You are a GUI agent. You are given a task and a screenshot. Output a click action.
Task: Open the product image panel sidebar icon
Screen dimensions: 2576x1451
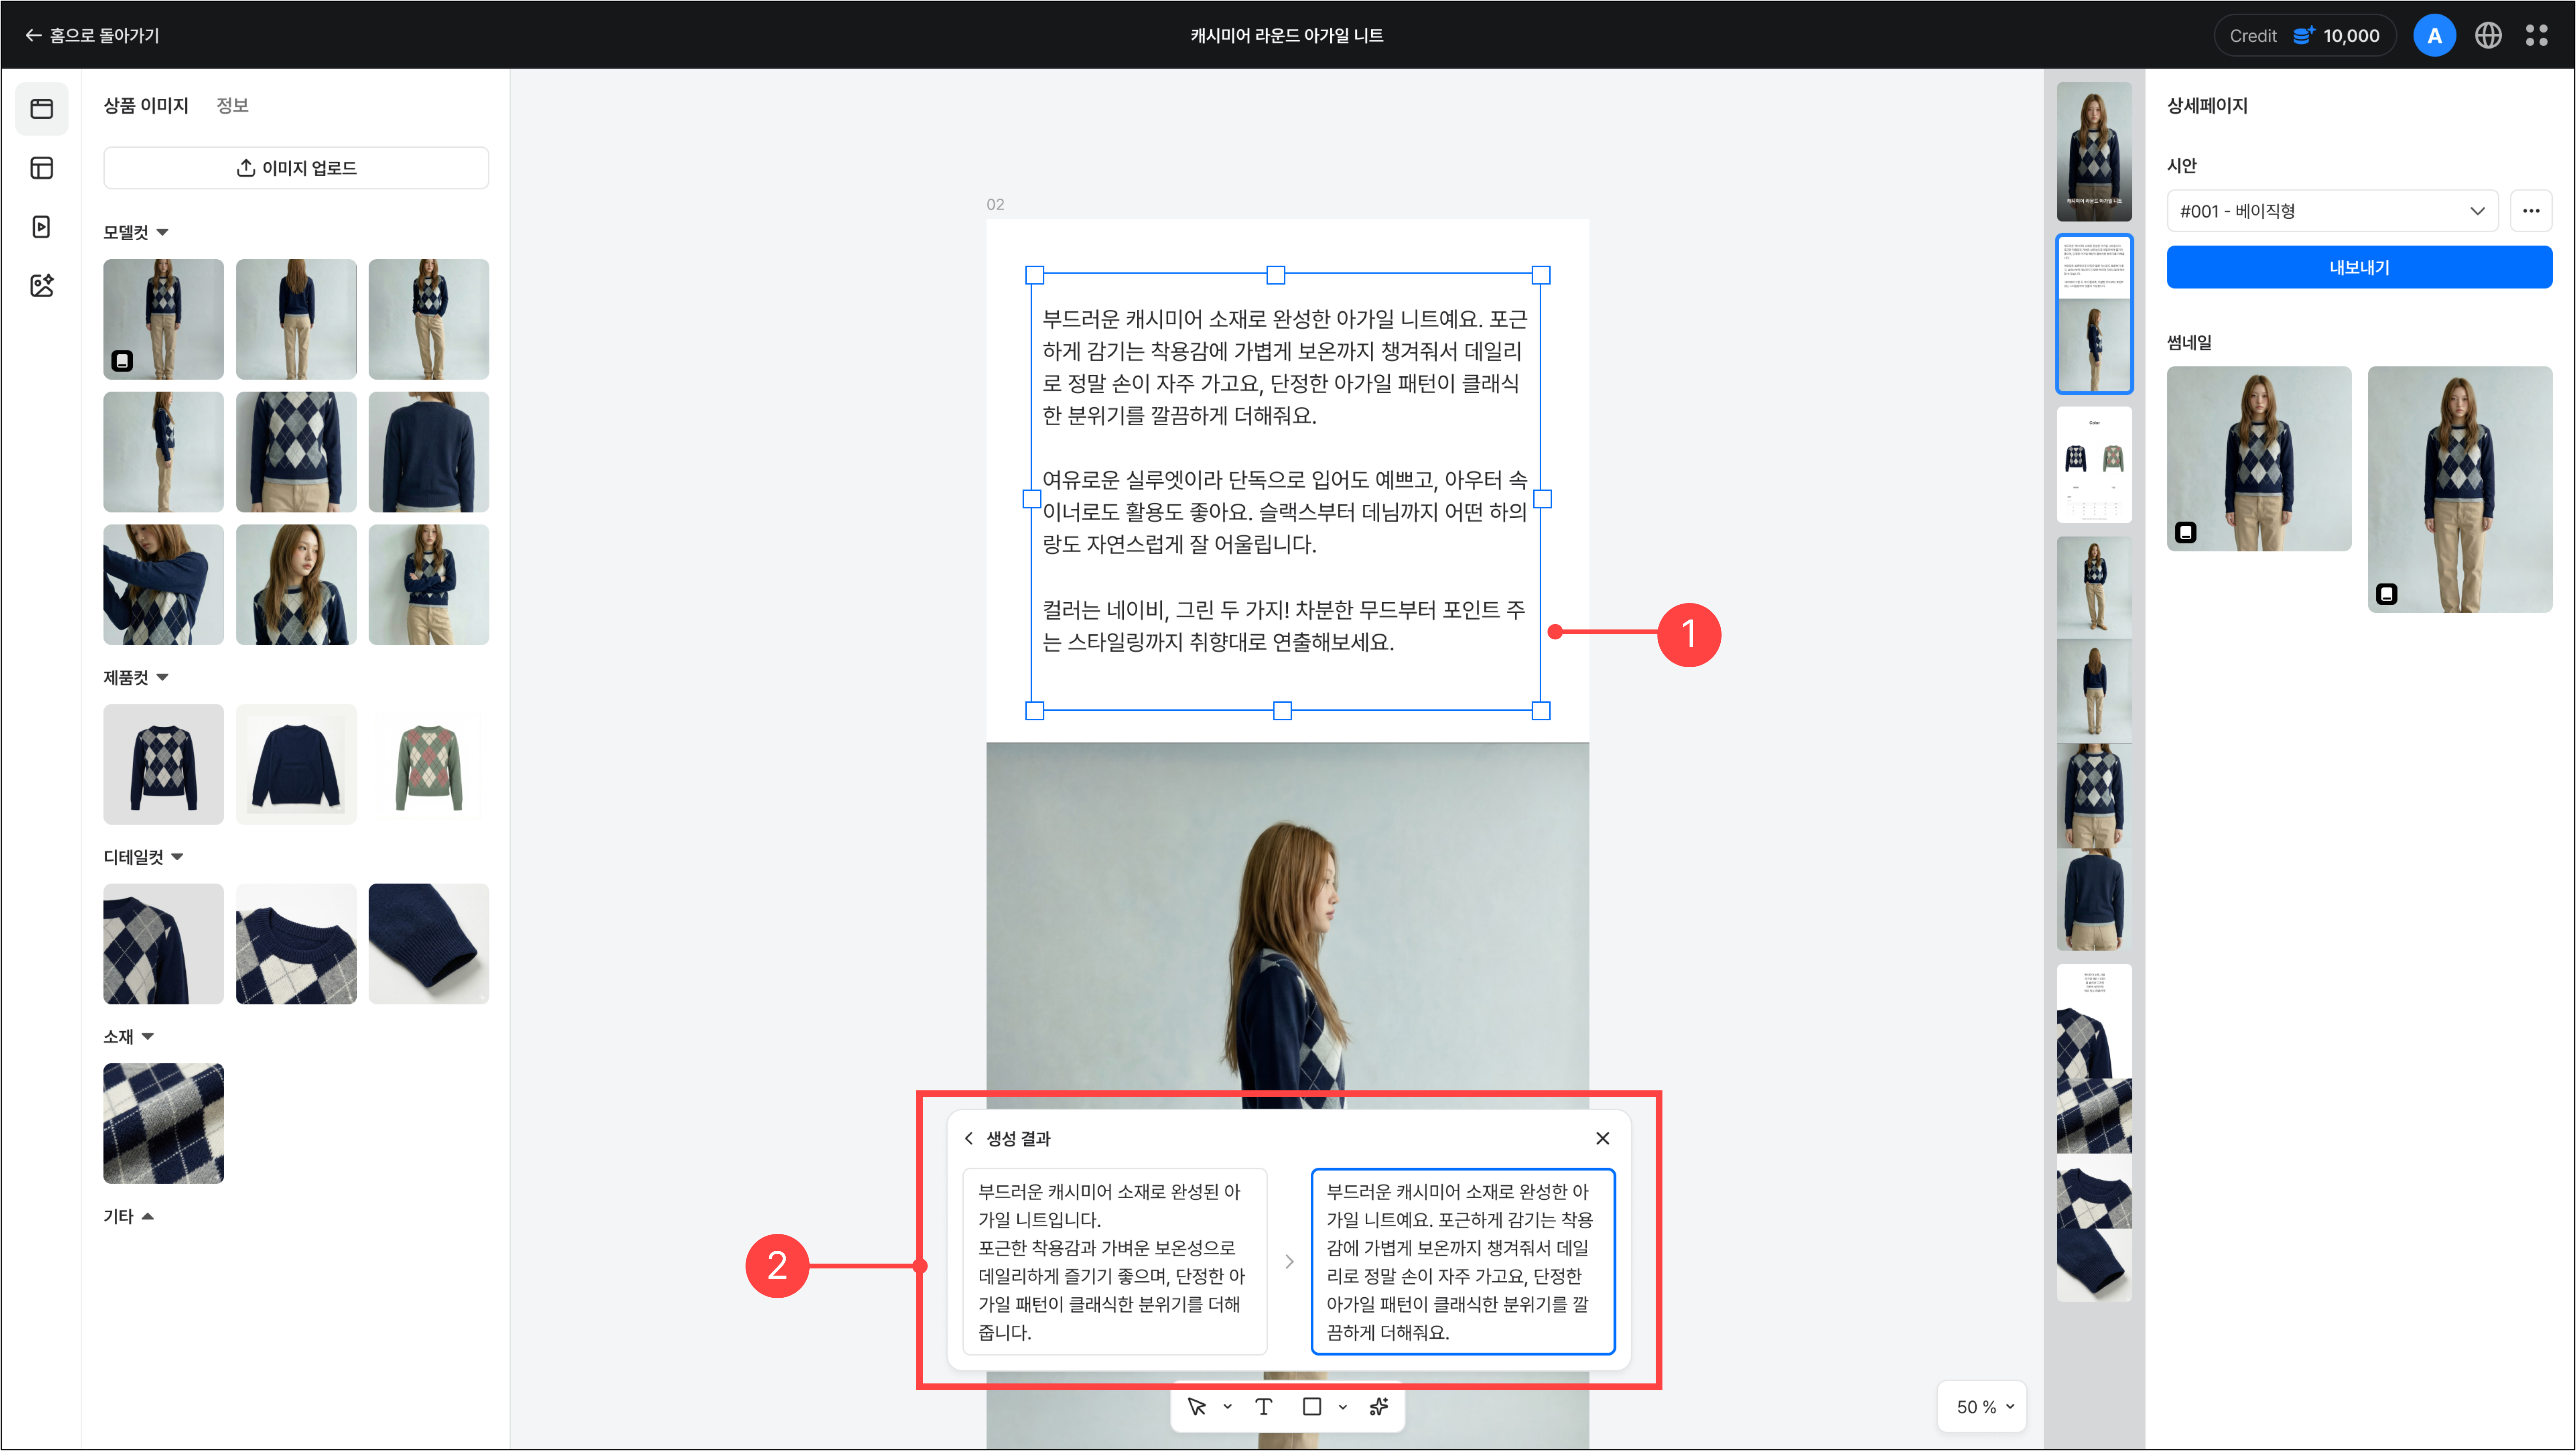point(42,108)
